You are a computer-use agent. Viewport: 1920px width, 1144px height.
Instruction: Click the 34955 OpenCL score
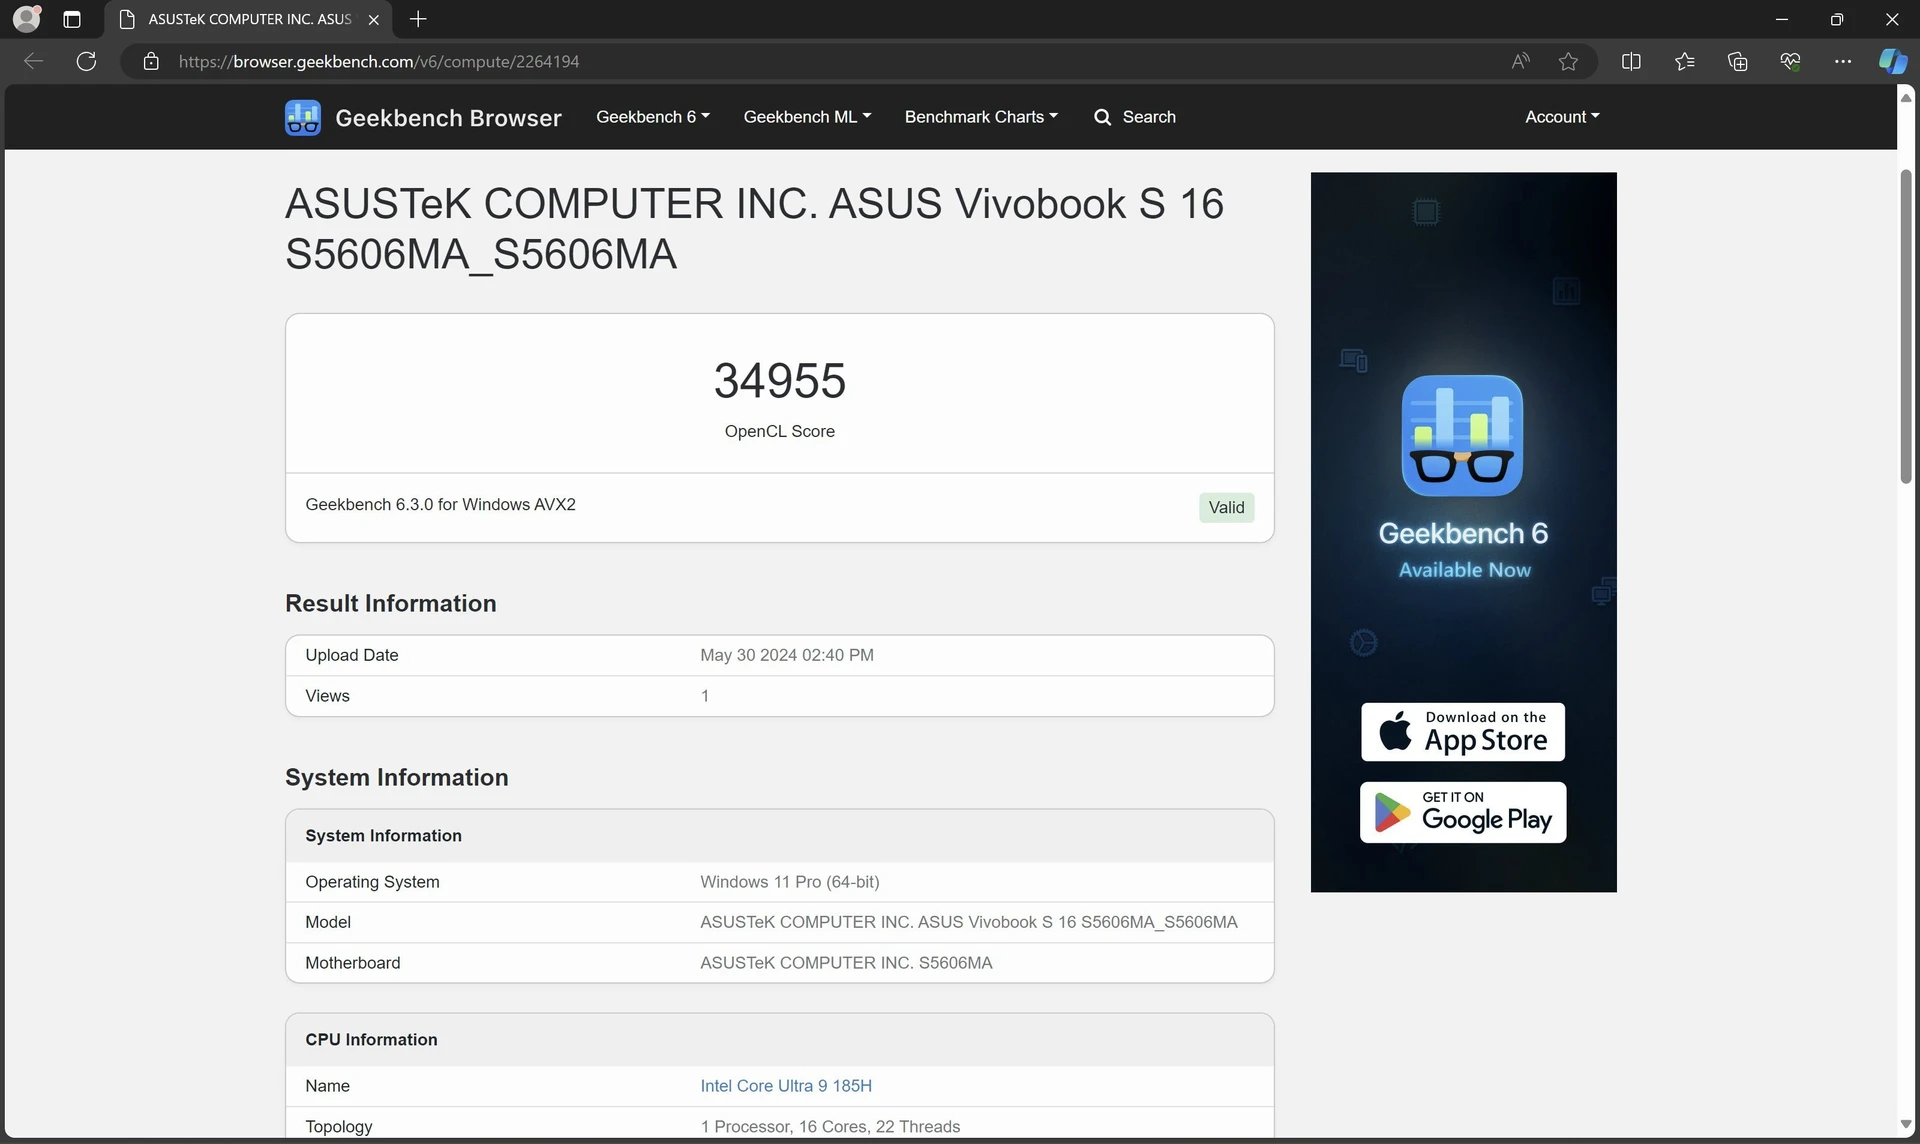[780, 380]
